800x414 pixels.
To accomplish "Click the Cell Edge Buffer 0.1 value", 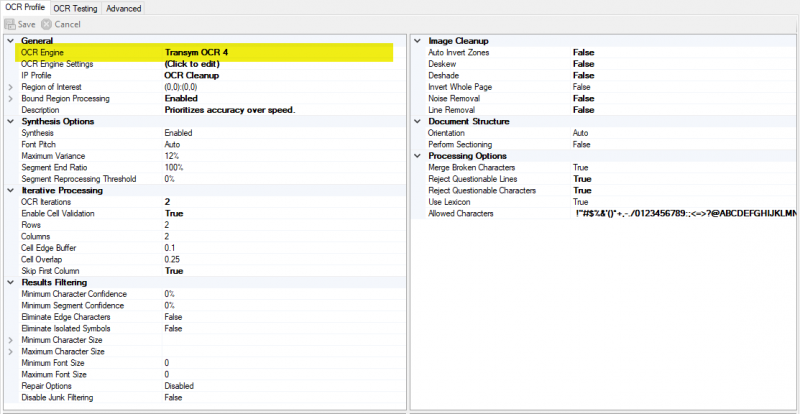I will 169,248.
